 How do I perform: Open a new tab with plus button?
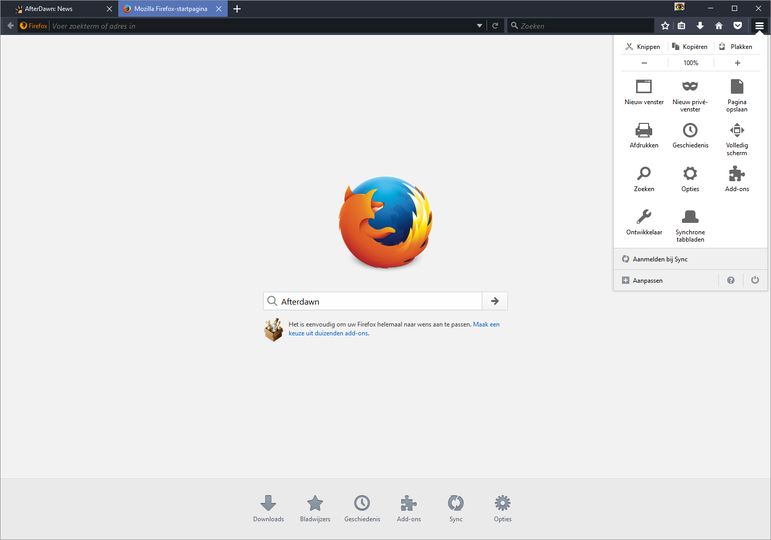tap(237, 9)
